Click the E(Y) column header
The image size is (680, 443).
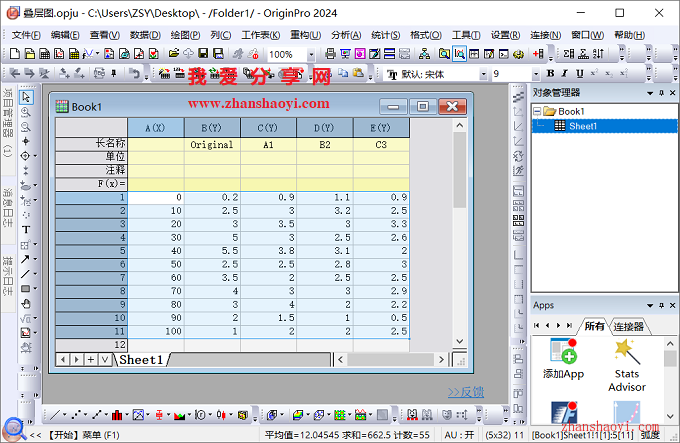(381, 127)
